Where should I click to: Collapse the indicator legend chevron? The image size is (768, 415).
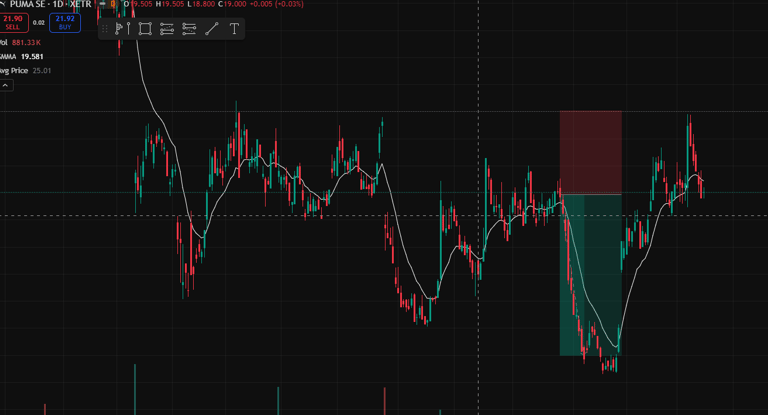(x=5, y=85)
